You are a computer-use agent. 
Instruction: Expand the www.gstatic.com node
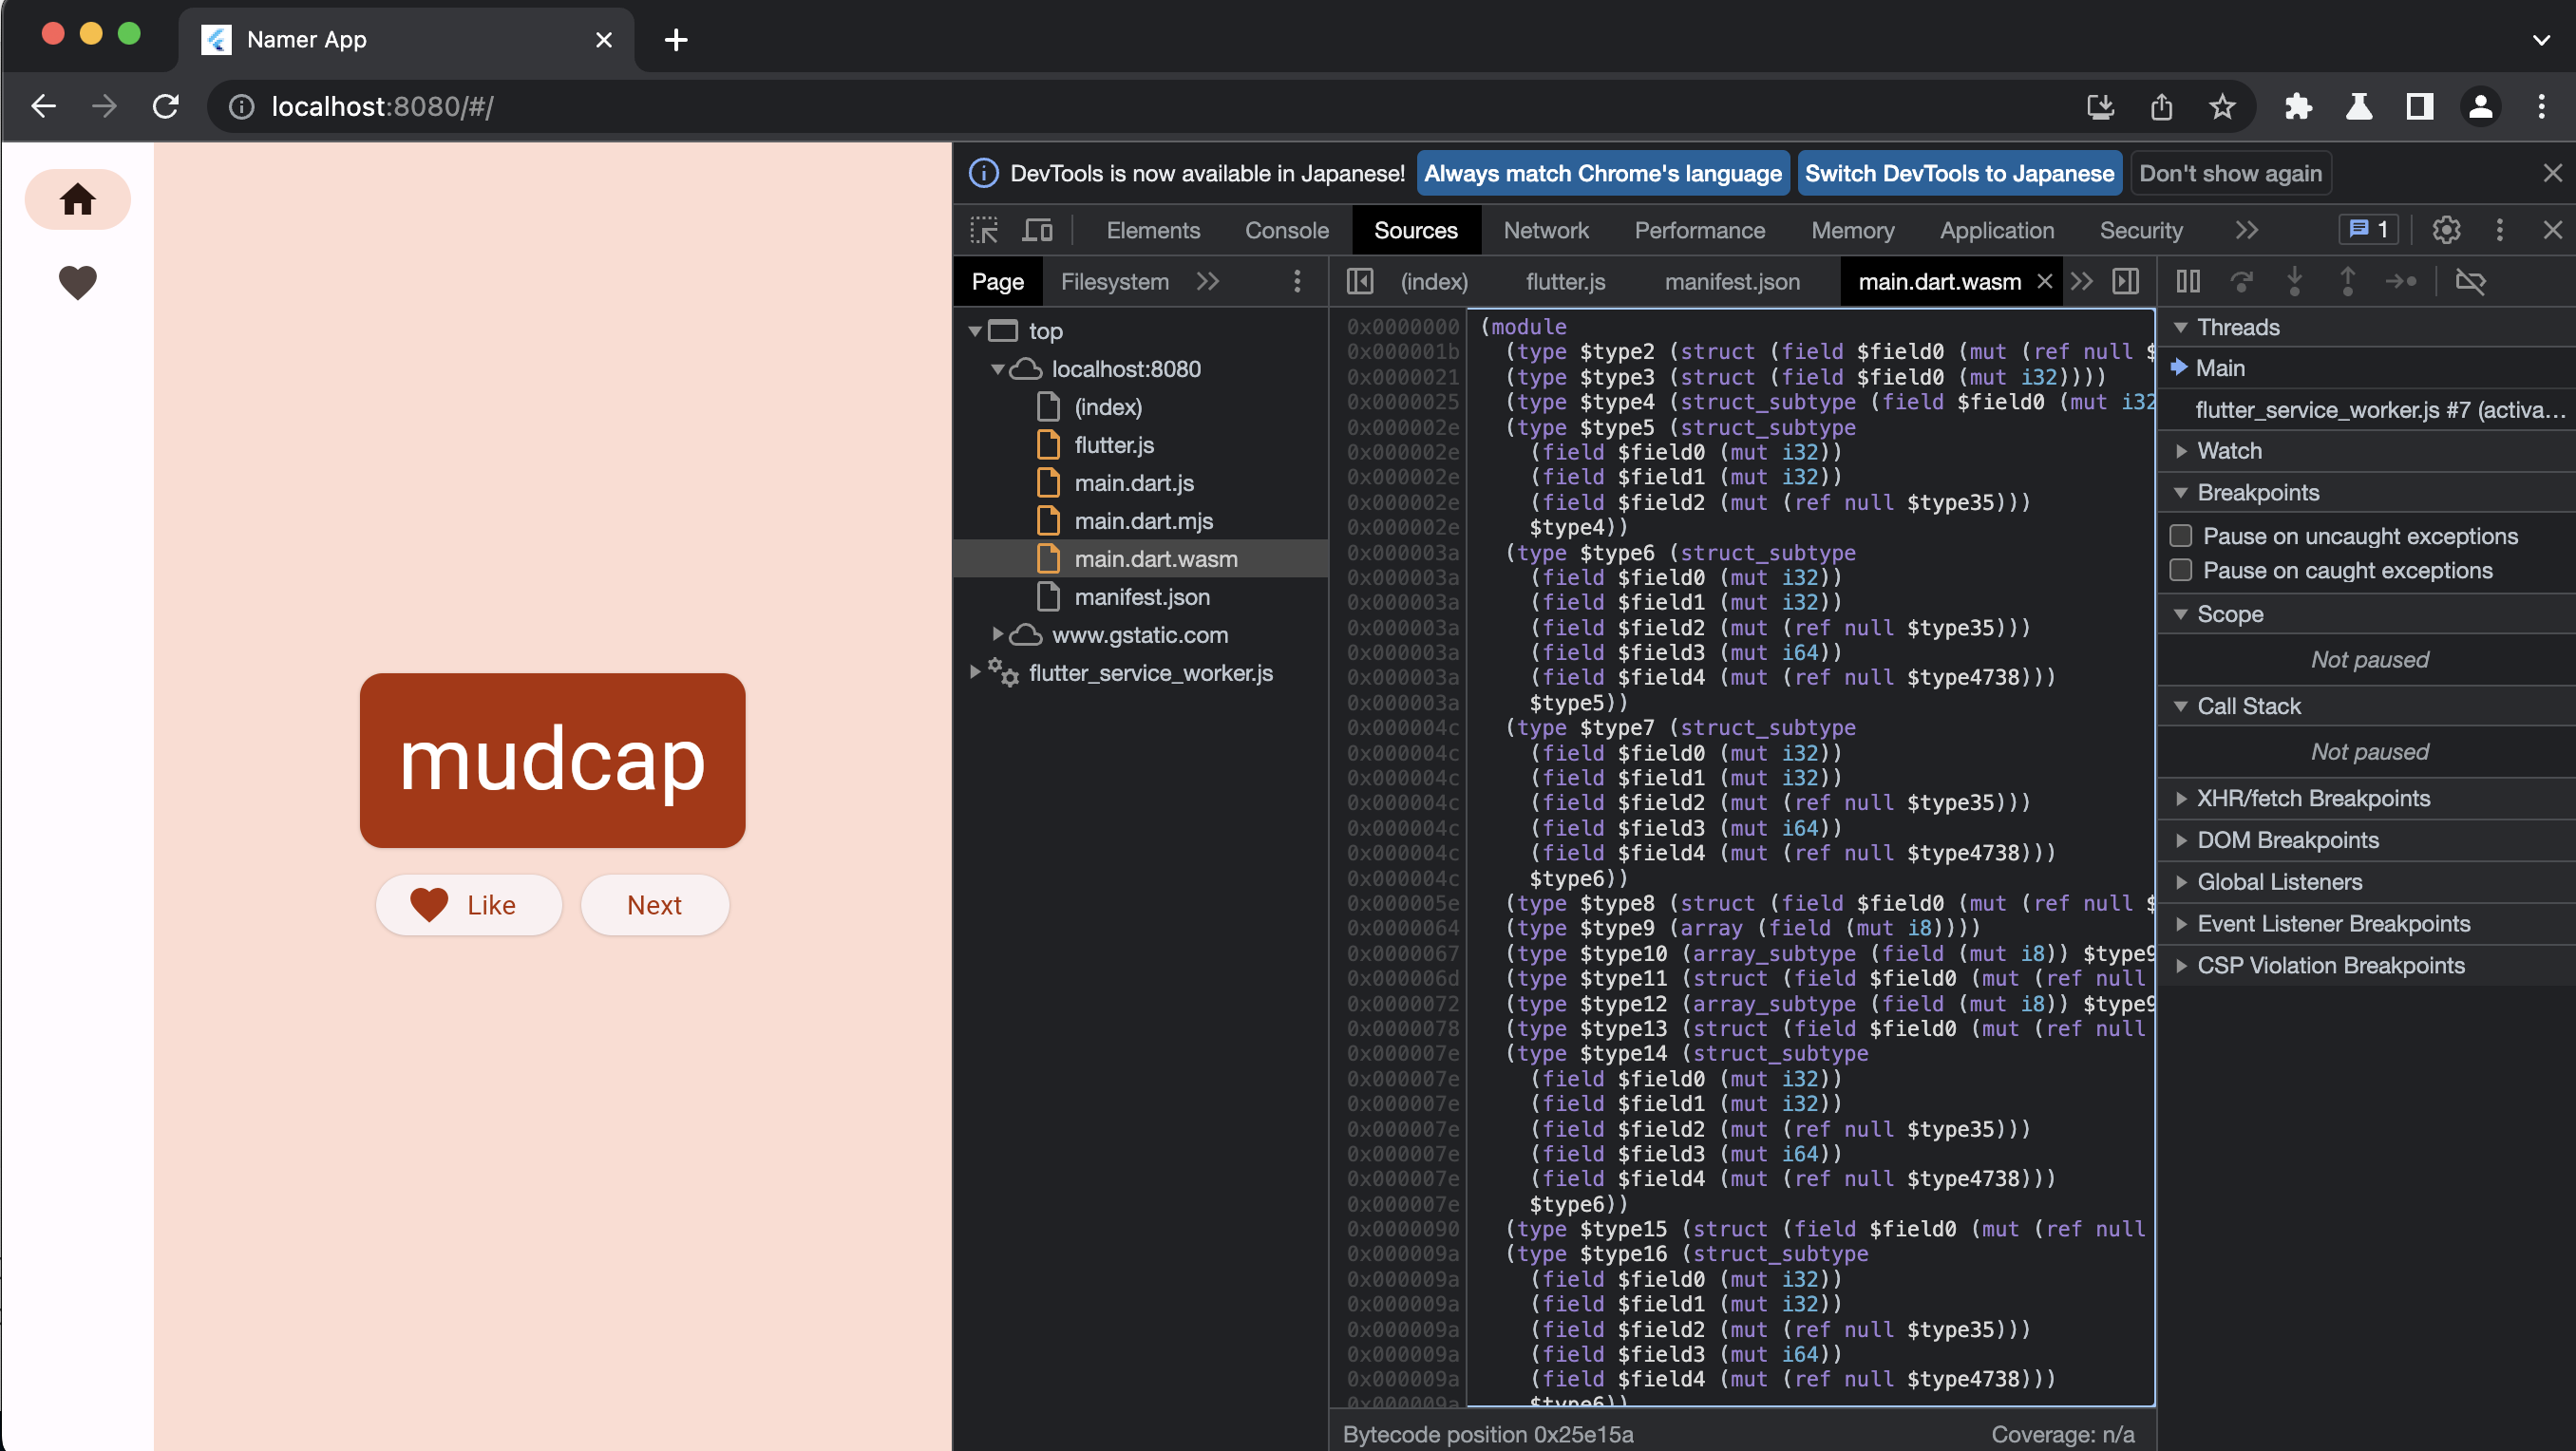(997, 634)
